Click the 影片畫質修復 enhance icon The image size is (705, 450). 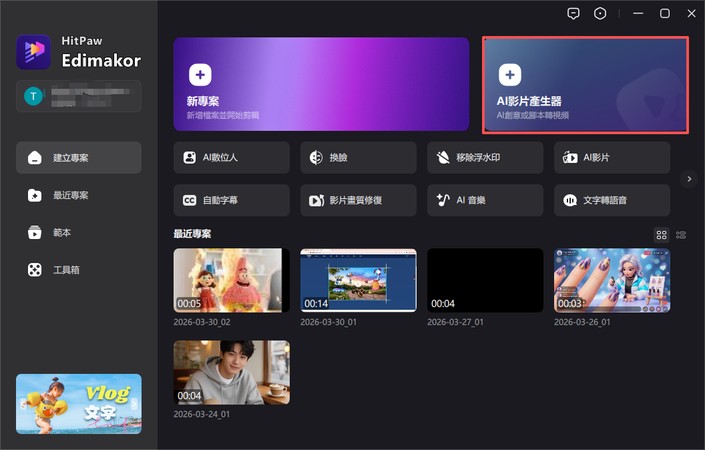pos(317,200)
